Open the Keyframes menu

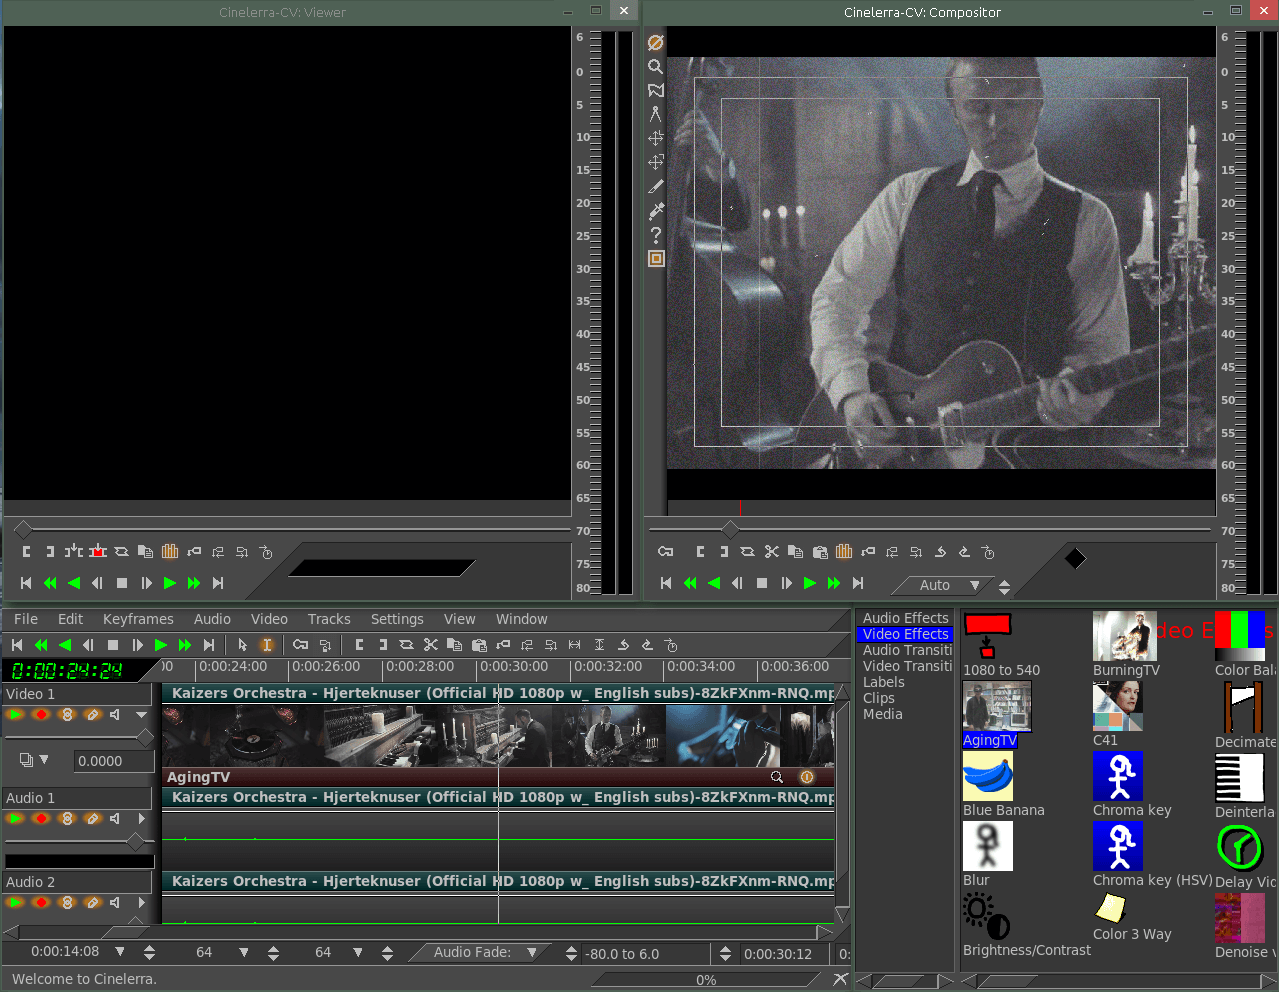138,619
